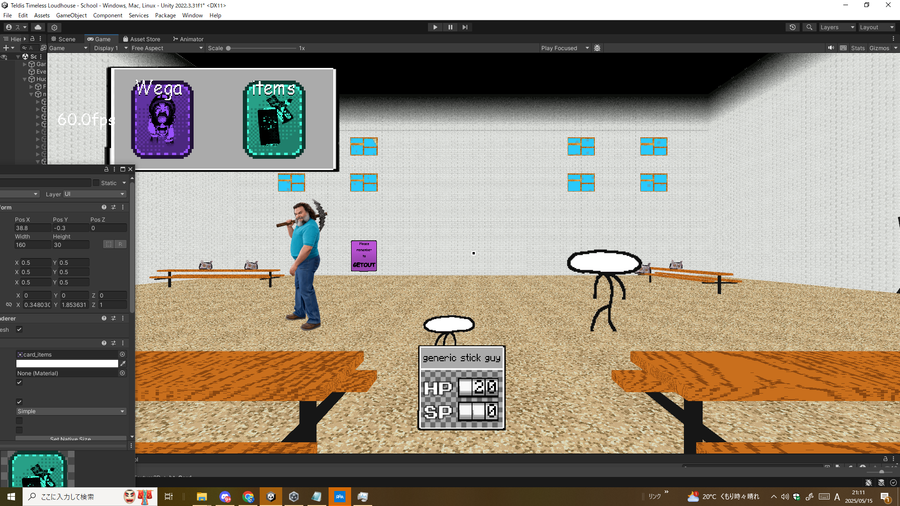Image resolution: width=900 pixels, height=506 pixels.
Task: Toggle the Gizmos button
Action: coord(879,48)
